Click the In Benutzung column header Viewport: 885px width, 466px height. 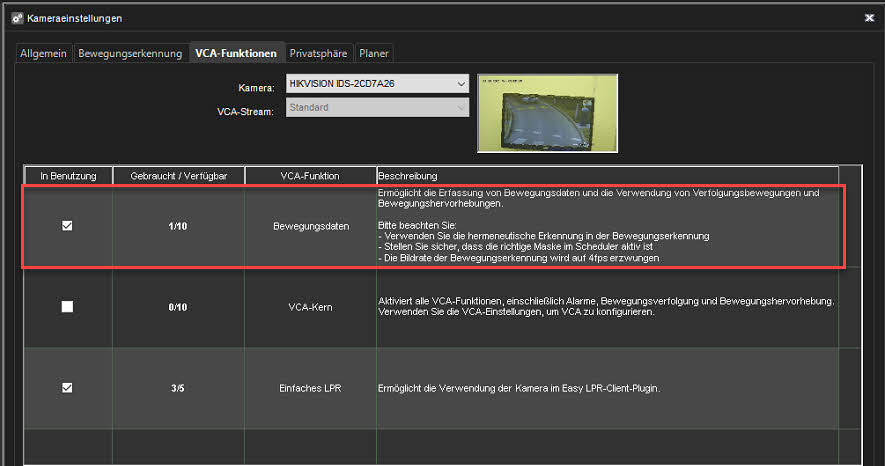[68, 176]
